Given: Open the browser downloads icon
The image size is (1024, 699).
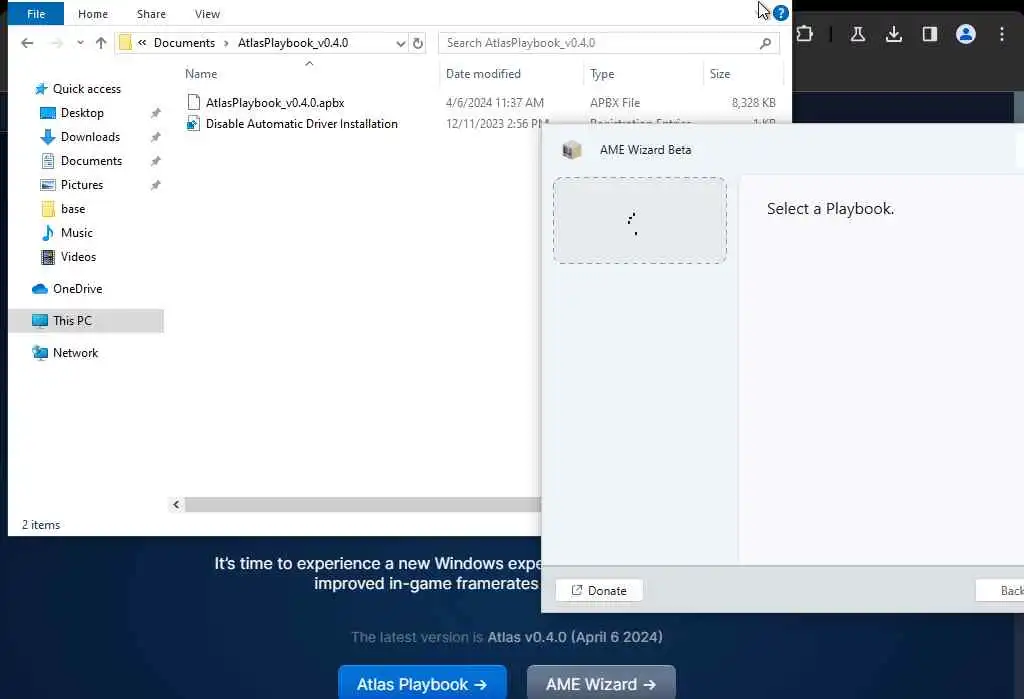Looking at the screenshot, I should point(894,34).
